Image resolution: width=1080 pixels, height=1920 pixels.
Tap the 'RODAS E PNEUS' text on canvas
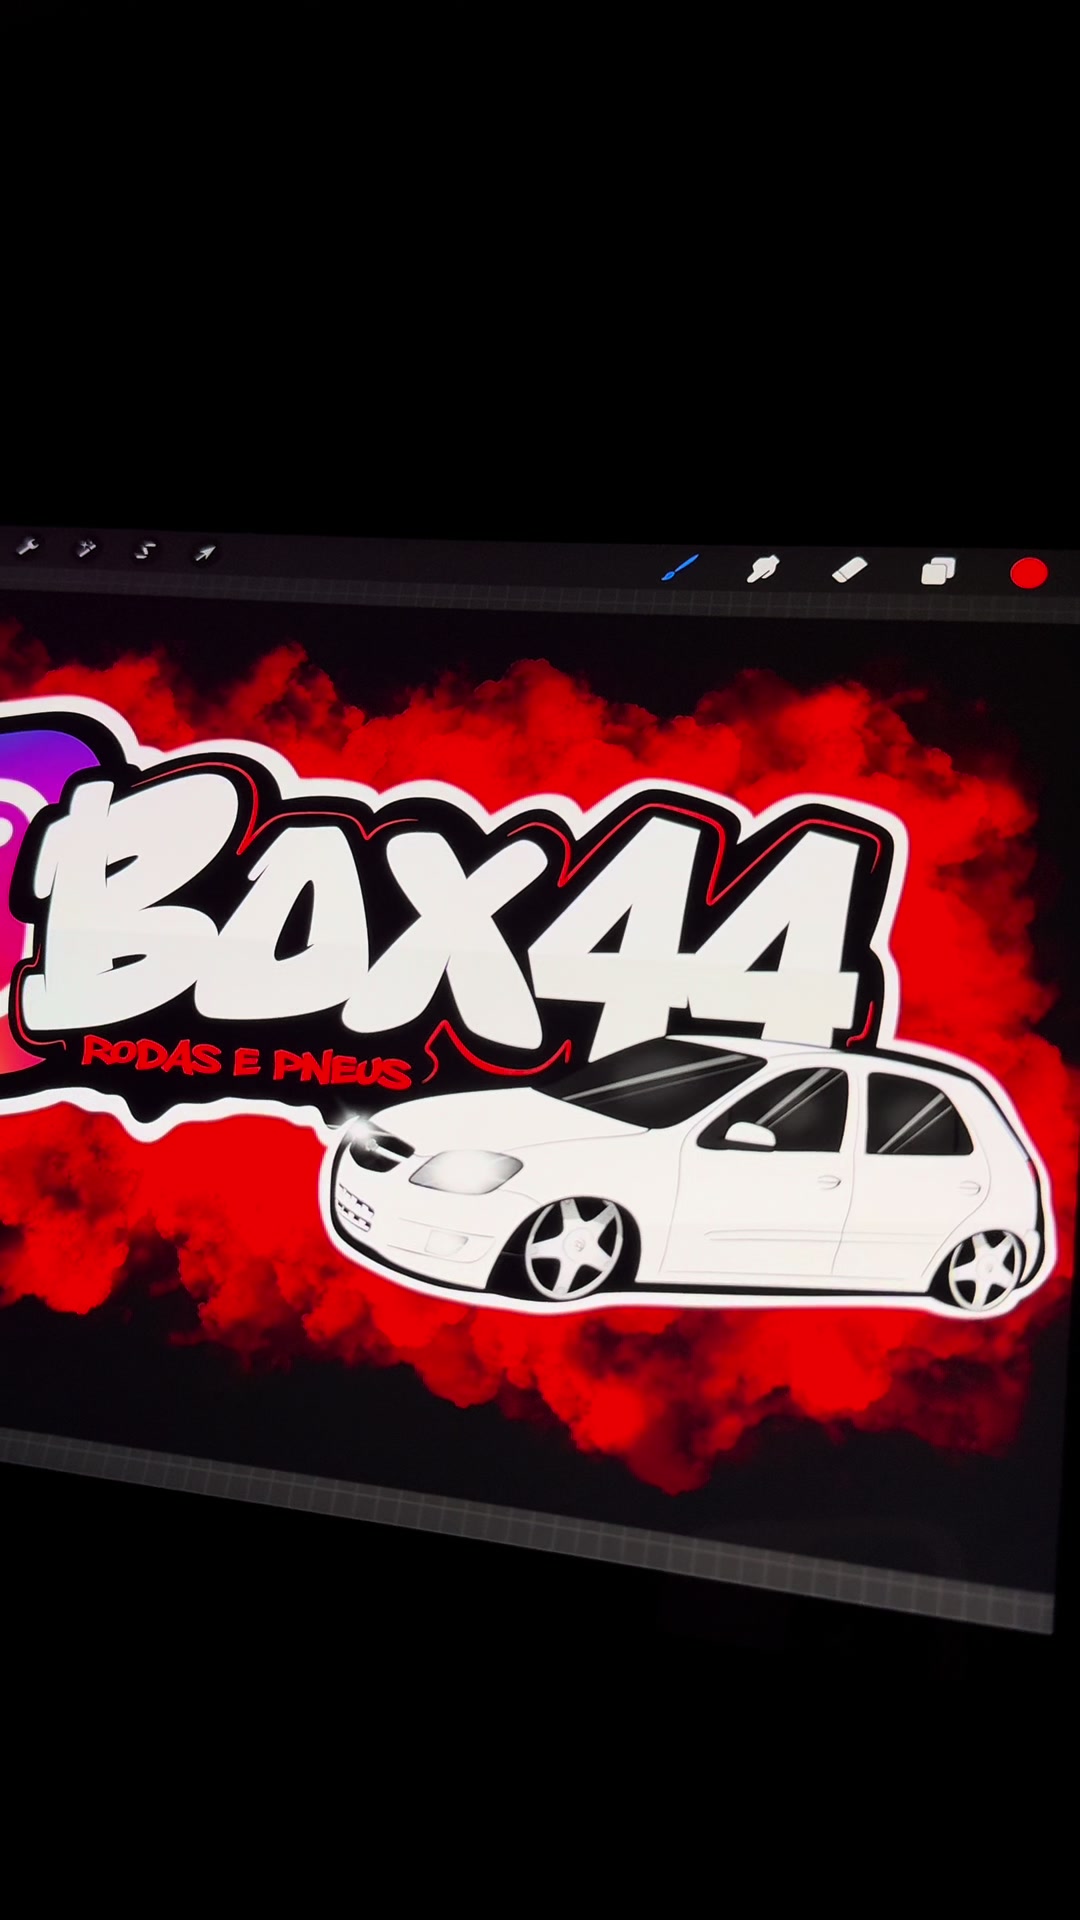click(x=246, y=1060)
